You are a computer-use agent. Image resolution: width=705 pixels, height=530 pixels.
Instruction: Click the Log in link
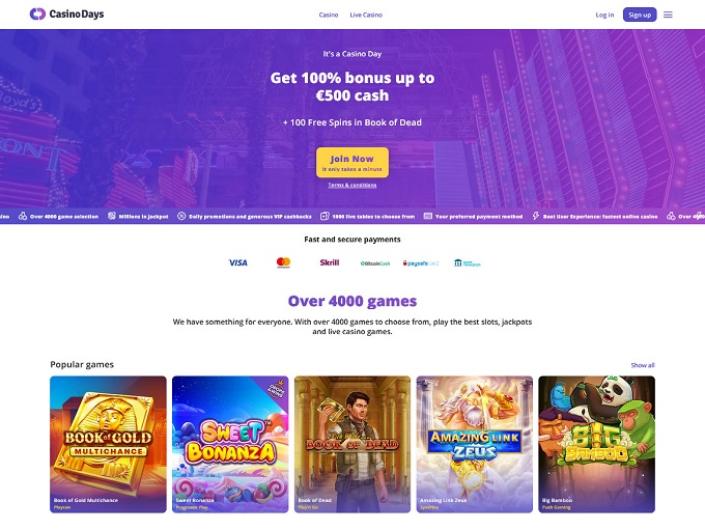click(x=605, y=15)
